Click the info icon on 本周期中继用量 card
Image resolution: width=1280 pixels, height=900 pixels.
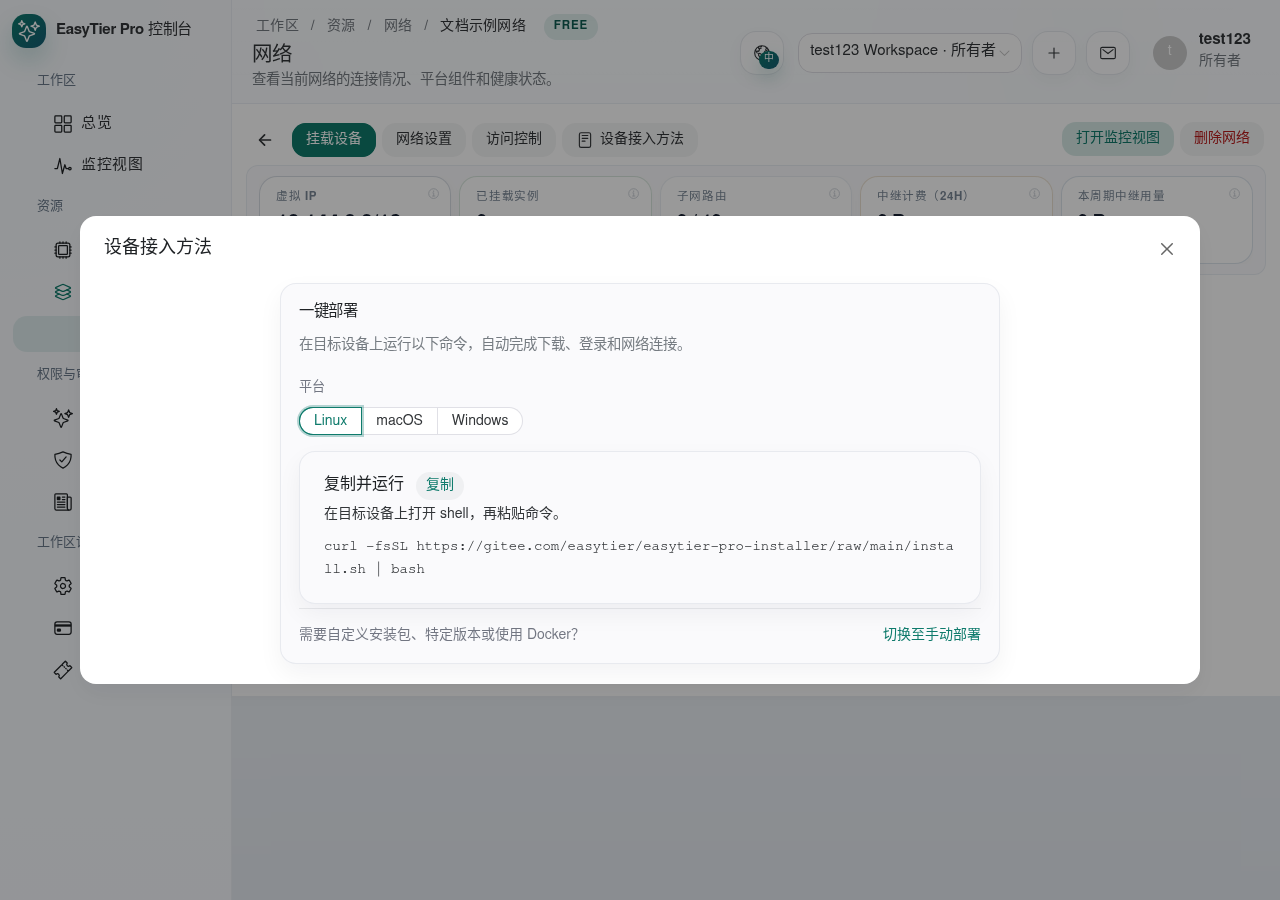pyautogui.click(x=1235, y=194)
